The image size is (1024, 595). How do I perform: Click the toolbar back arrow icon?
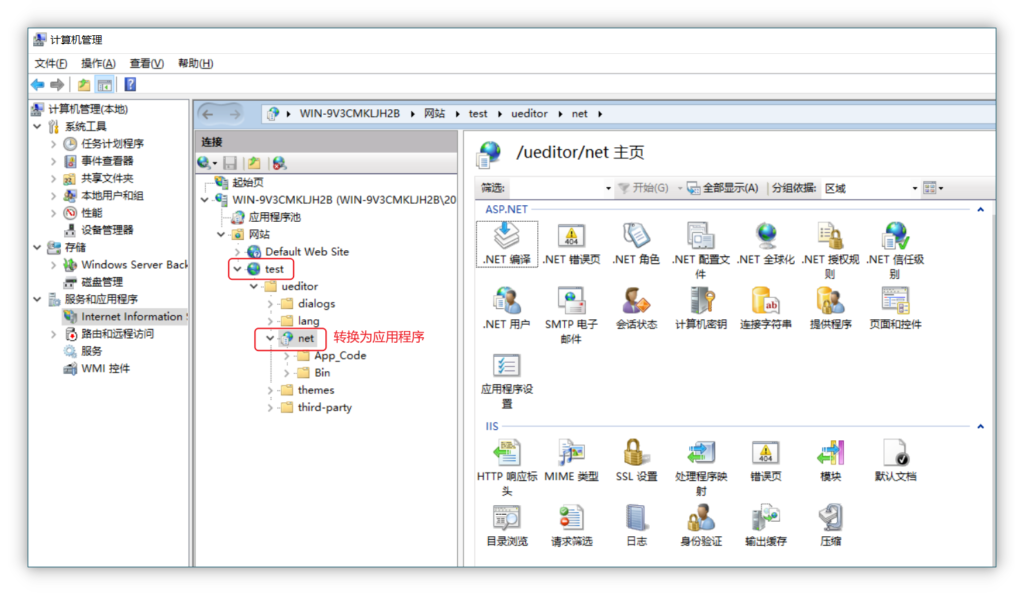click(38, 84)
